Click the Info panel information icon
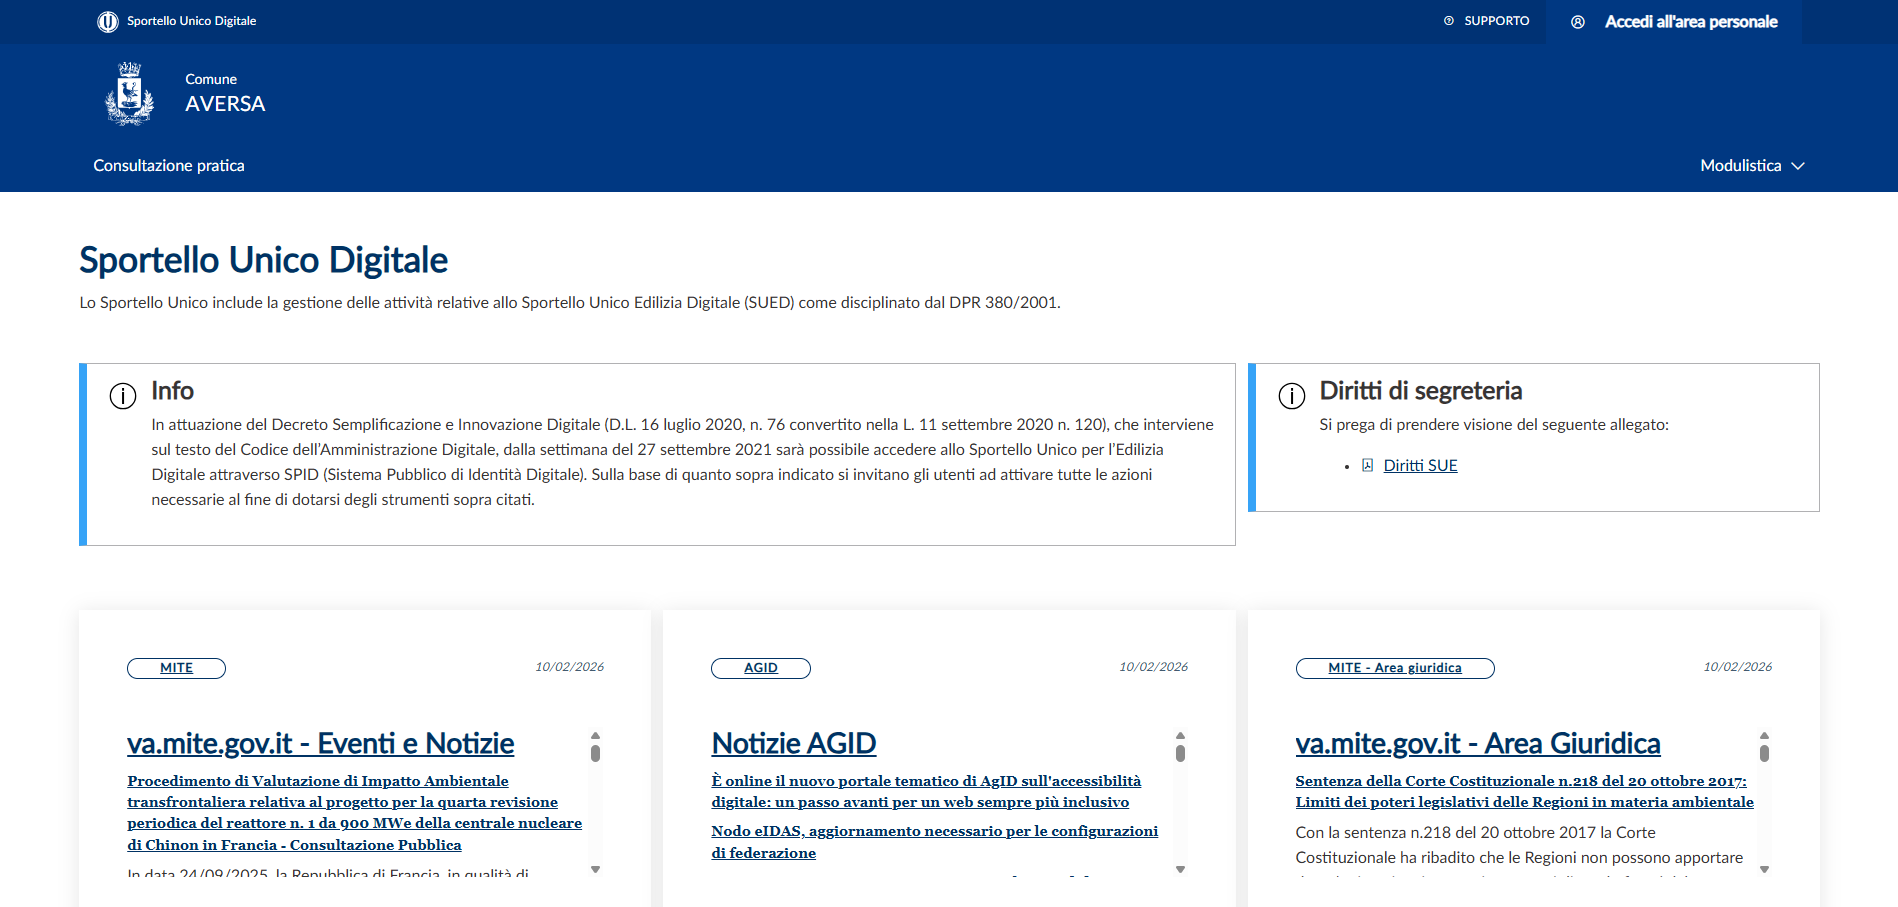Screen dimensions: 1898x907 click(x=123, y=396)
